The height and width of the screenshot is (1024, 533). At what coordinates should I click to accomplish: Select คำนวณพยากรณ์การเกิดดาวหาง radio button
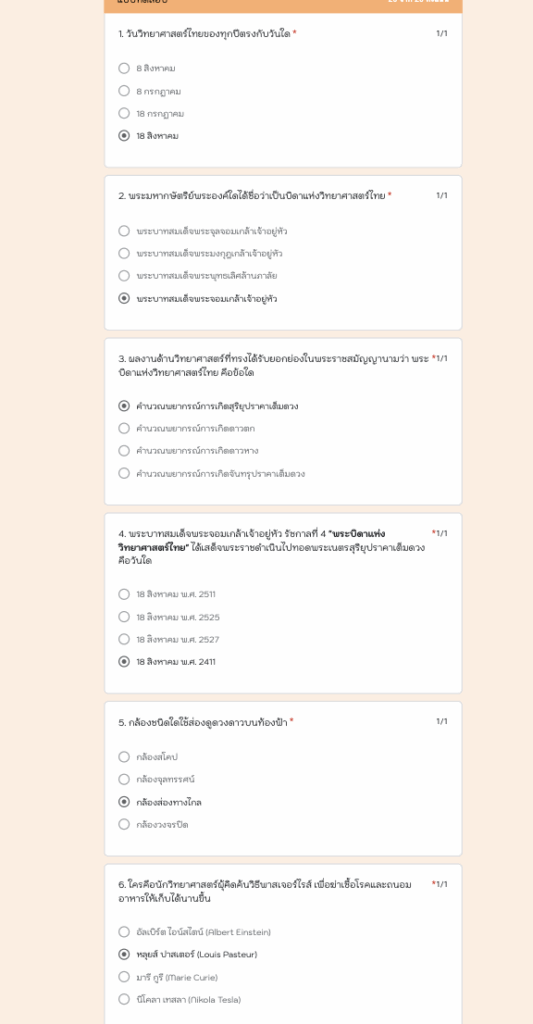(x=124, y=451)
